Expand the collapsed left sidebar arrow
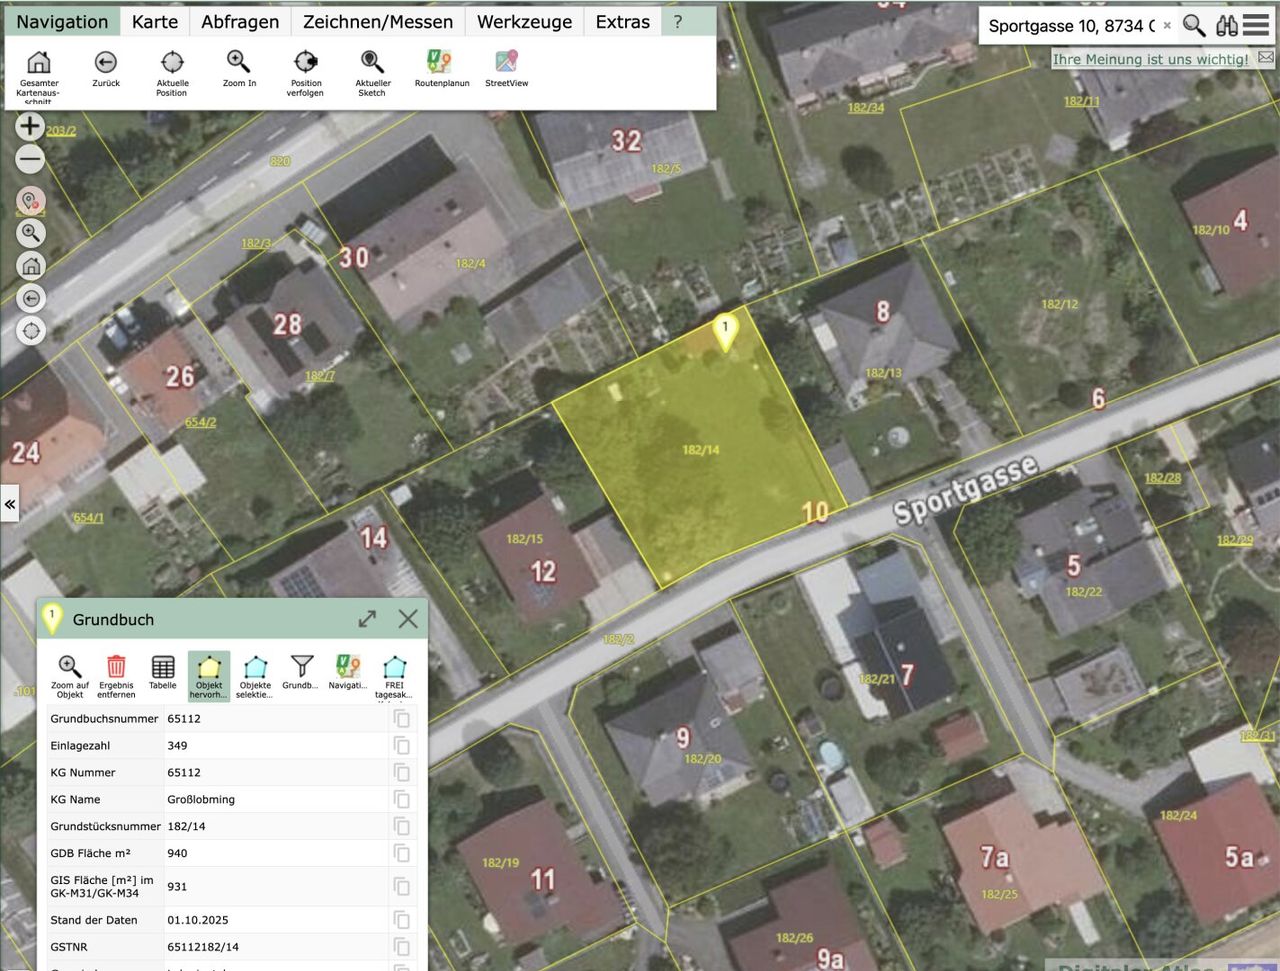Viewport: 1280px width, 971px height. 9,504
